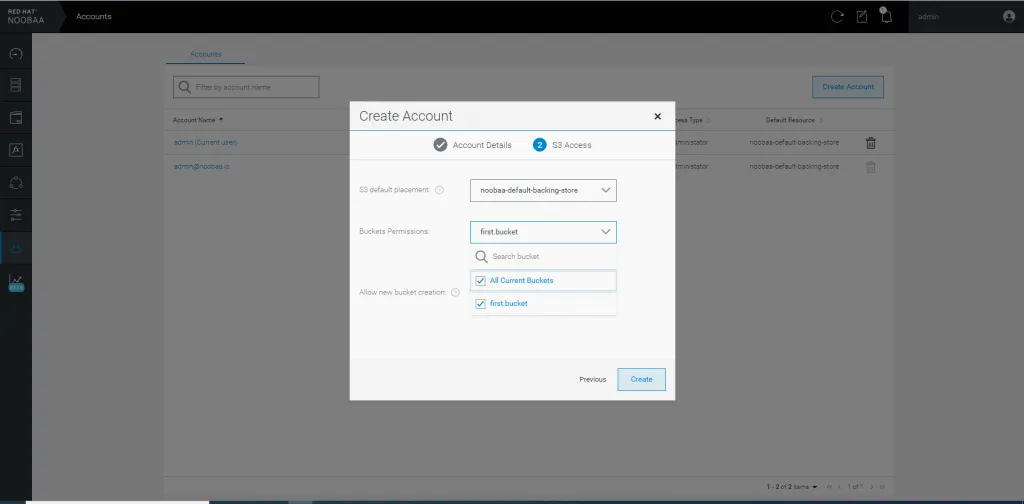This screenshot has height=504, width=1024.
Task: Click the Create button
Action: tap(641, 379)
